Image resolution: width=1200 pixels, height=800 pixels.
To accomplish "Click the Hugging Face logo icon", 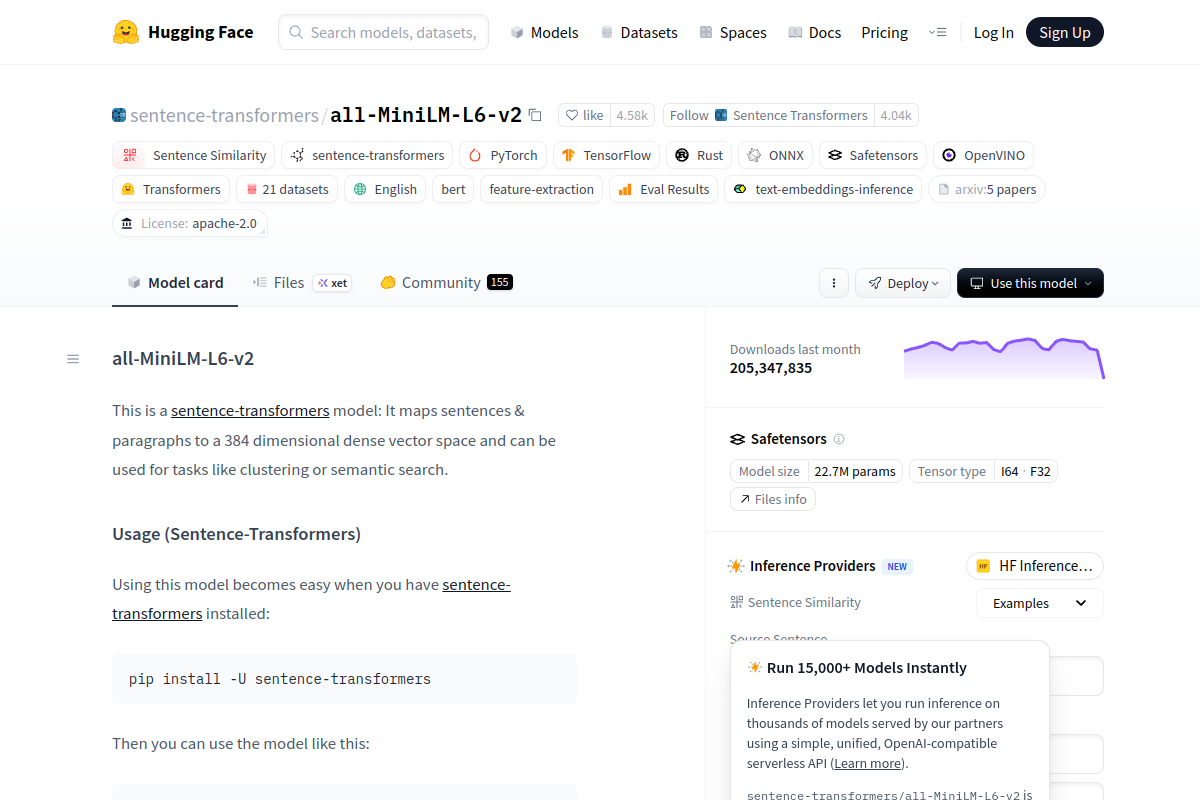I will click(x=126, y=32).
